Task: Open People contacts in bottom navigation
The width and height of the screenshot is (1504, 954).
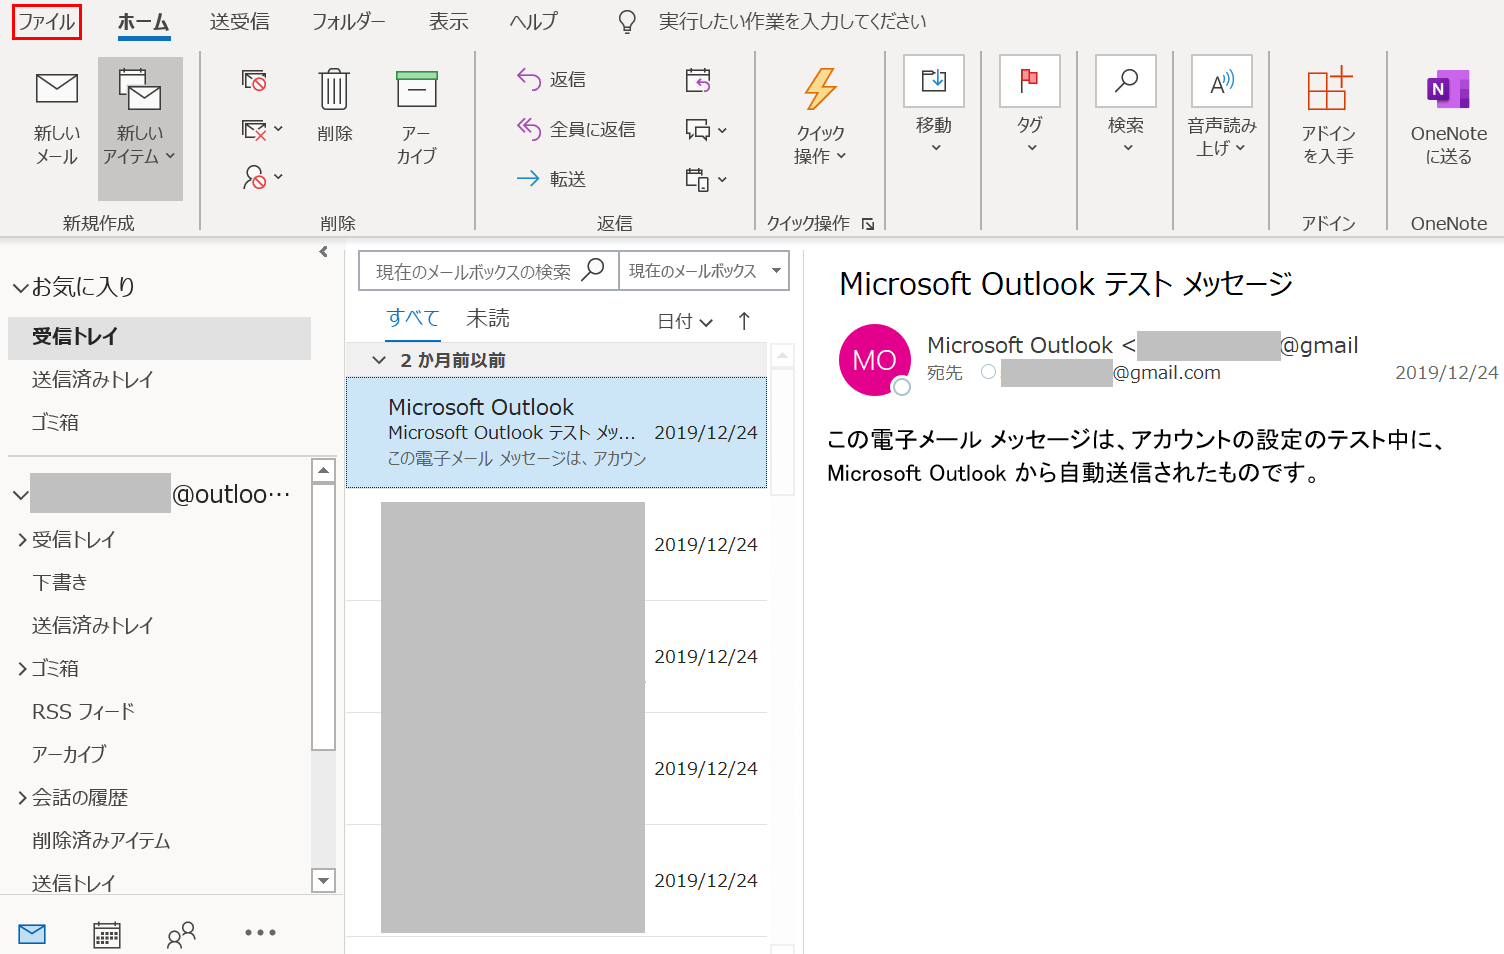Action: (181, 934)
